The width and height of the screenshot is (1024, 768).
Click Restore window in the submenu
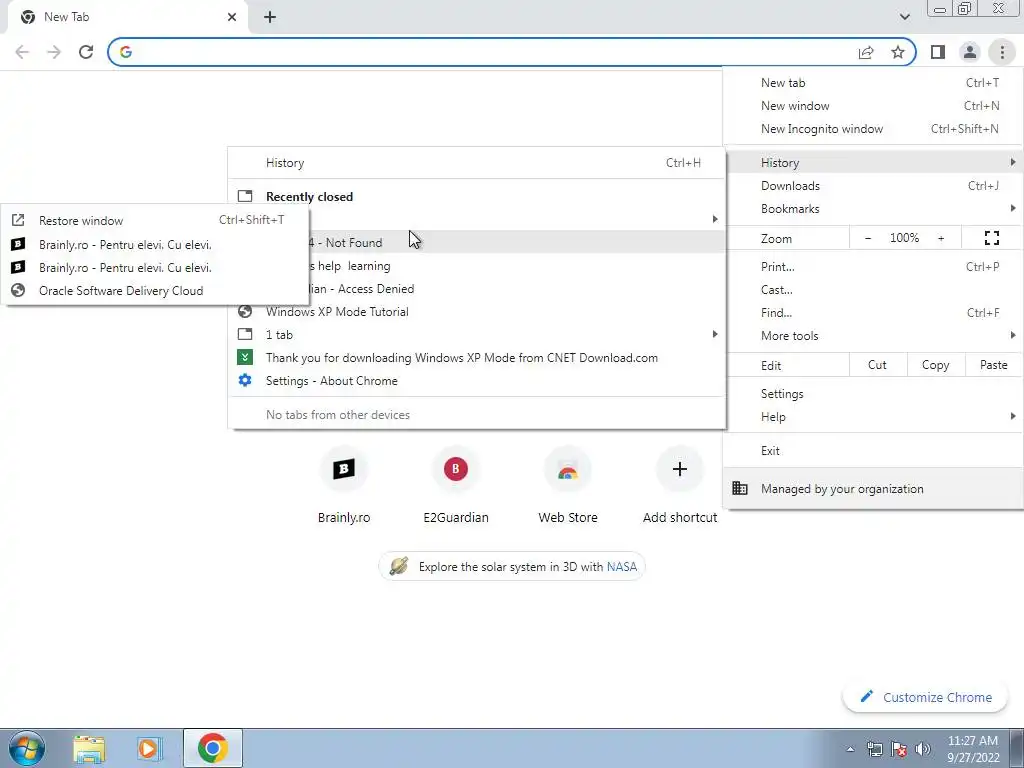click(155, 220)
